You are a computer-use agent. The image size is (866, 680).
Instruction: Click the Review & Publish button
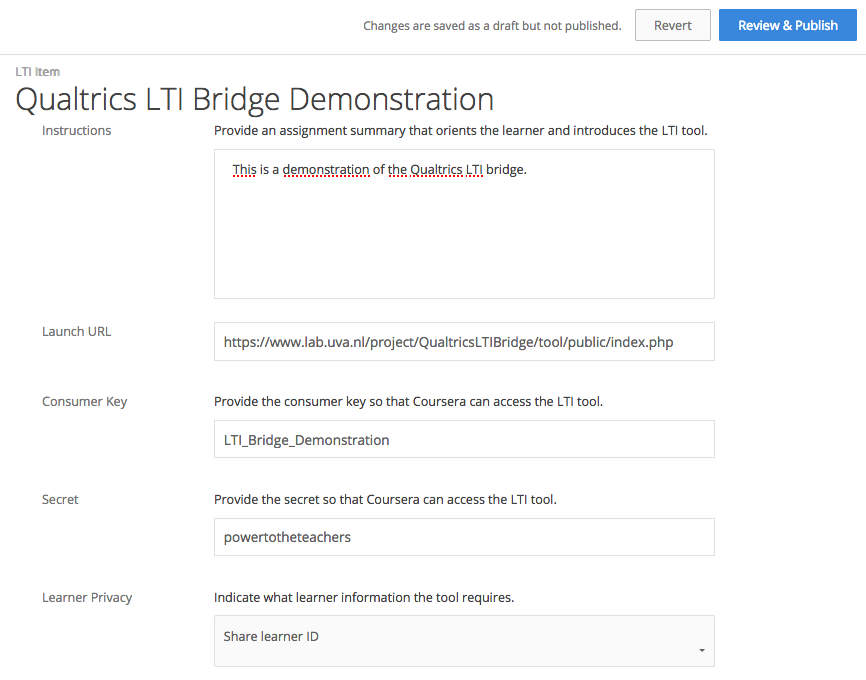click(787, 25)
